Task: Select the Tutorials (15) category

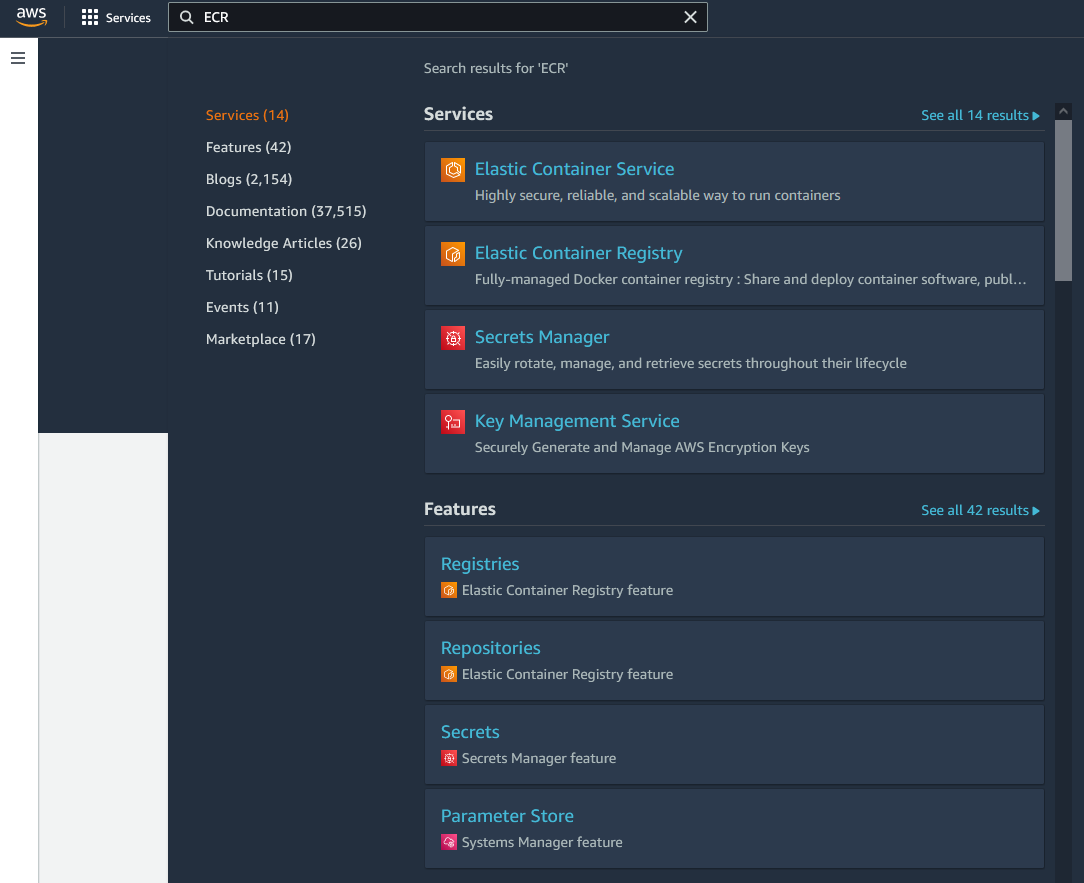Action: click(x=249, y=275)
